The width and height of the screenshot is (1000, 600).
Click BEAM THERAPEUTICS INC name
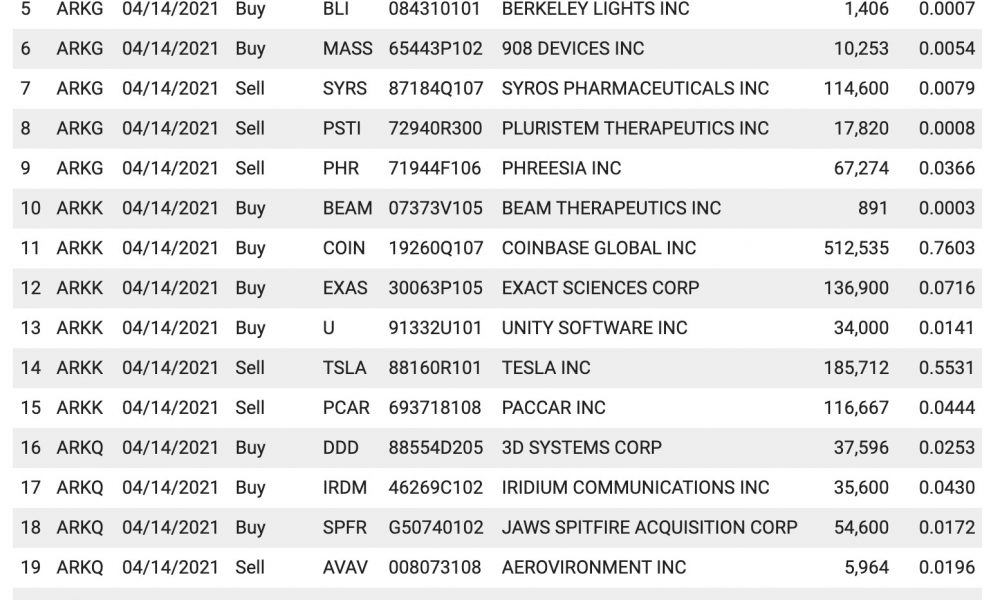611,208
